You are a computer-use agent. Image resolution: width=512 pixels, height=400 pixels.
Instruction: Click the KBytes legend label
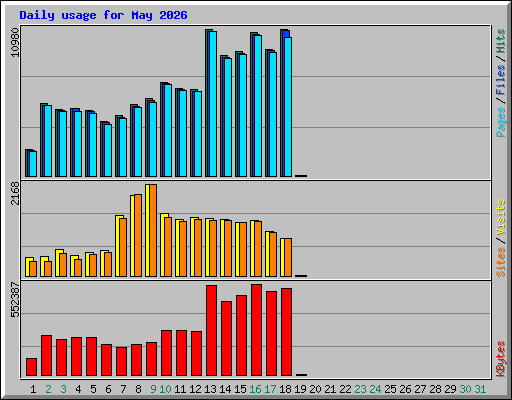(501, 359)
